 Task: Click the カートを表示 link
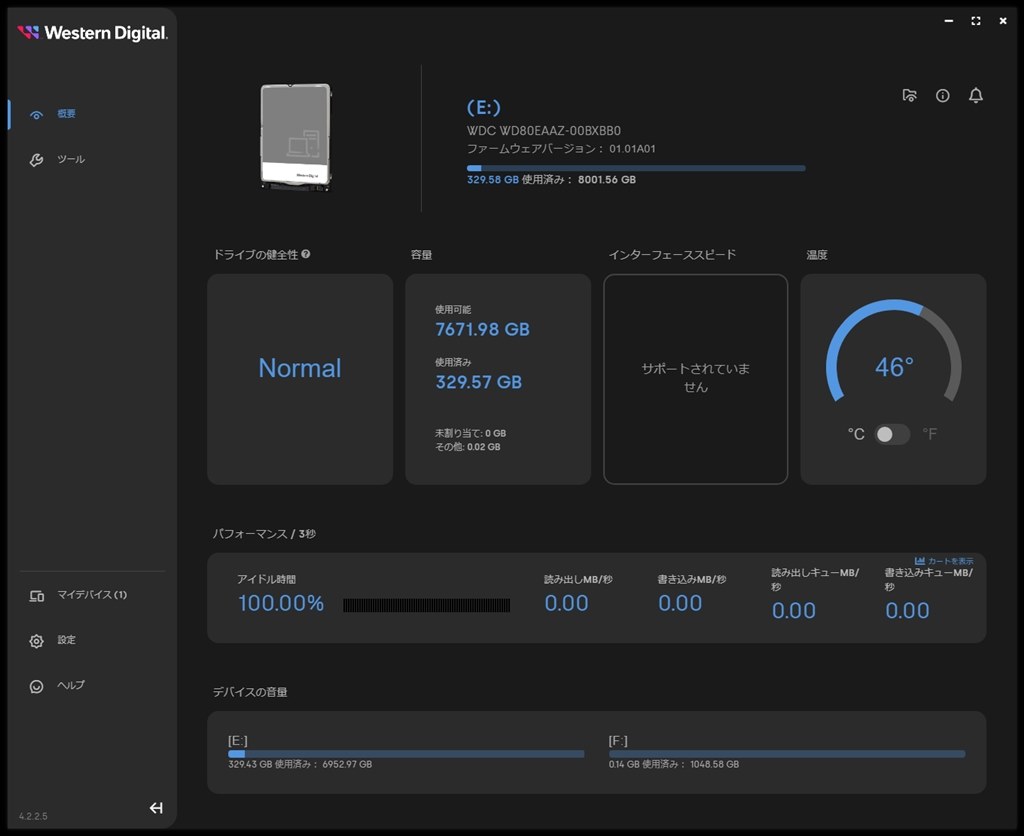[x=950, y=561]
